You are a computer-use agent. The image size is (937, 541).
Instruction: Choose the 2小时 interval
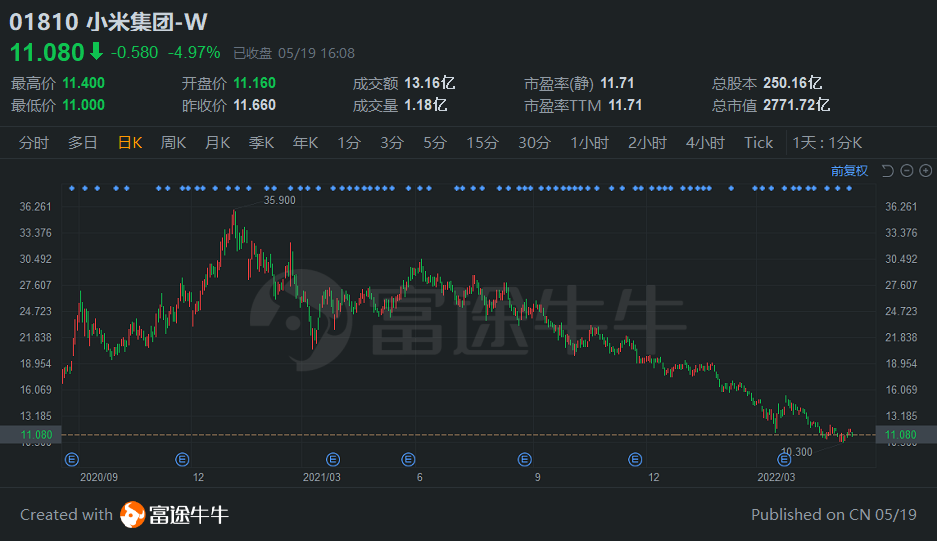[647, 143]
